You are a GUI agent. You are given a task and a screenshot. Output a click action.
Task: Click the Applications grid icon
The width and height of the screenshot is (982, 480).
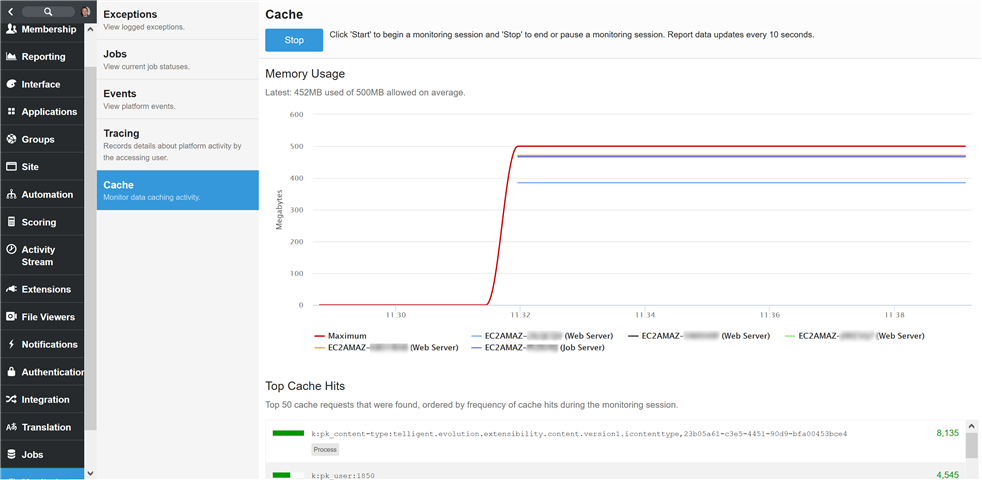[11, 112]
